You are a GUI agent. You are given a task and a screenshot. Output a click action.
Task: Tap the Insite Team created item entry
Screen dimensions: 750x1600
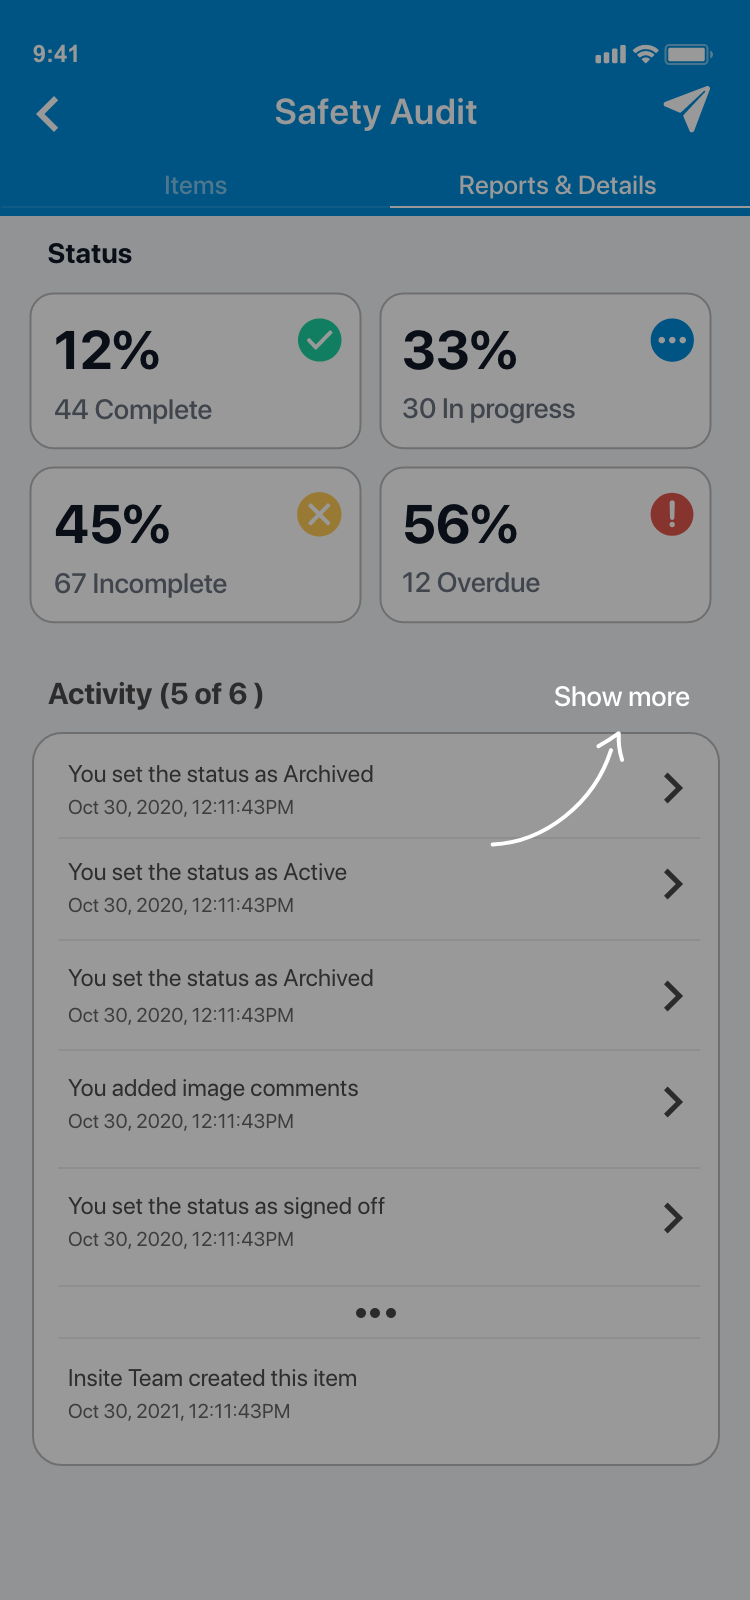click(x=212, y=1393)
